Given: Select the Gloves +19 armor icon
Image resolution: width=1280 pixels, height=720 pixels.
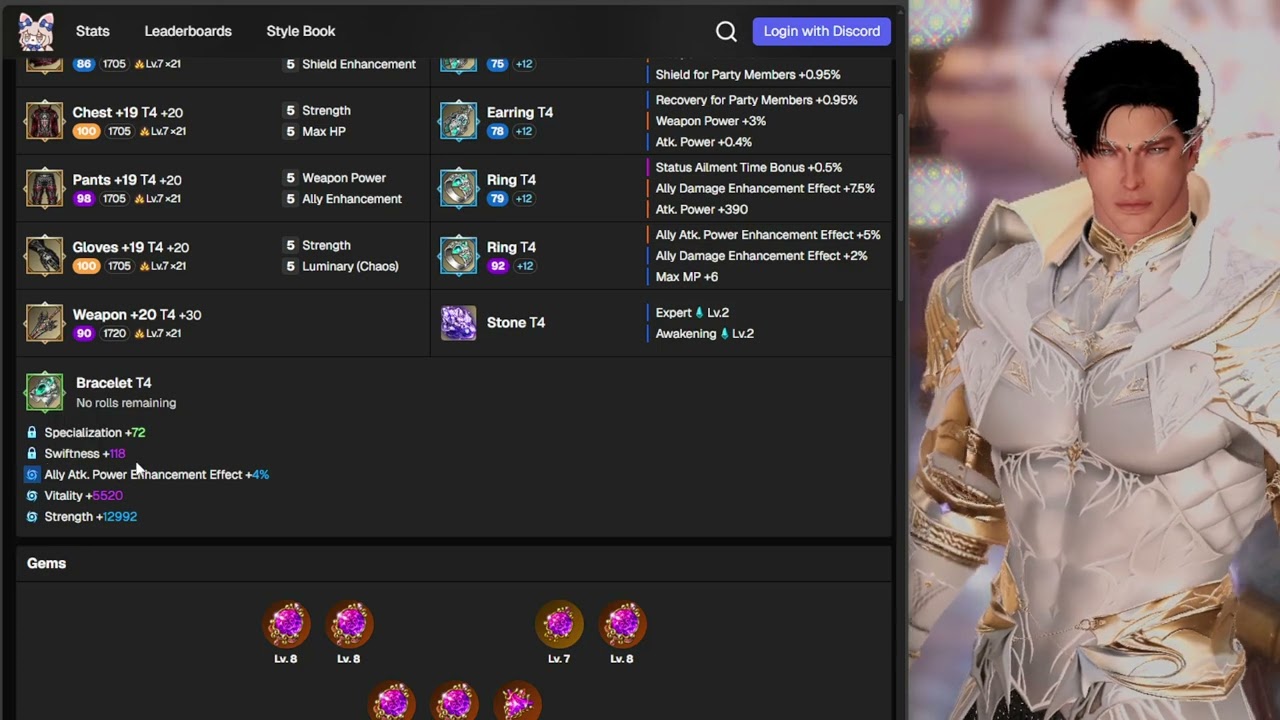Looking at the screenshot, I should pyautogui.click(x=44, y=255).
